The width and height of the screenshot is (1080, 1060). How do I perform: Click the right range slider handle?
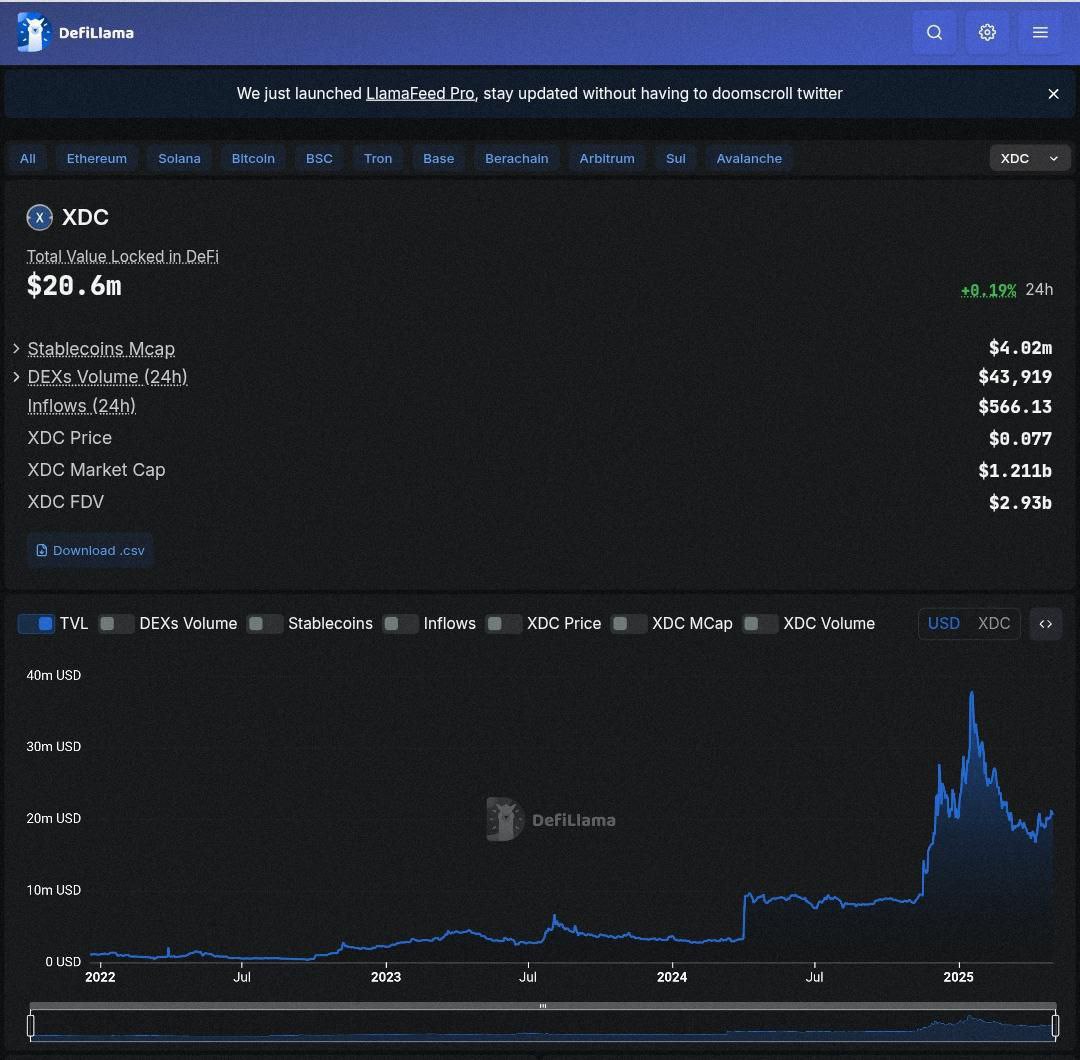(1055, 1026)
